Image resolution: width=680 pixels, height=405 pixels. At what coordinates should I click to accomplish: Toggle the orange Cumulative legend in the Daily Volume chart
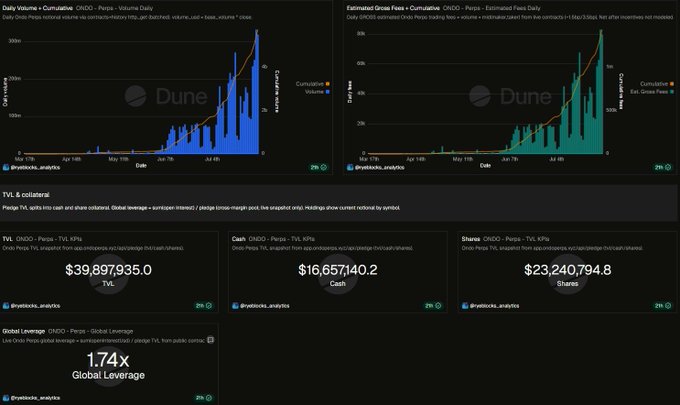312,84
